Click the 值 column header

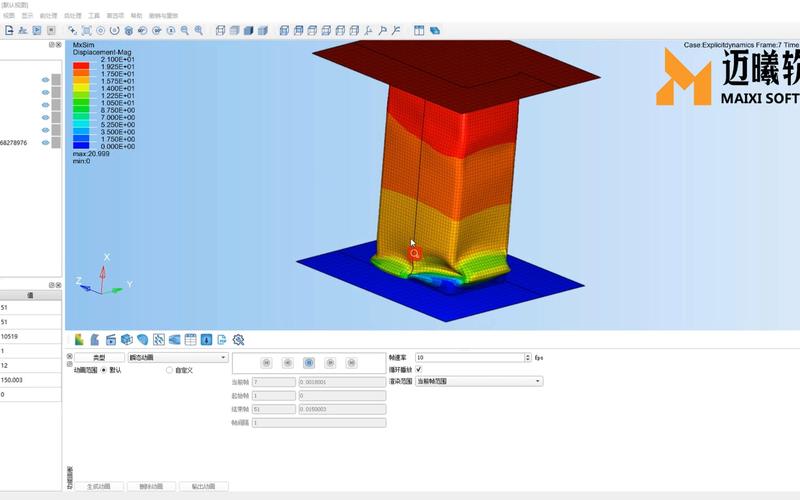tap(31, 295)
